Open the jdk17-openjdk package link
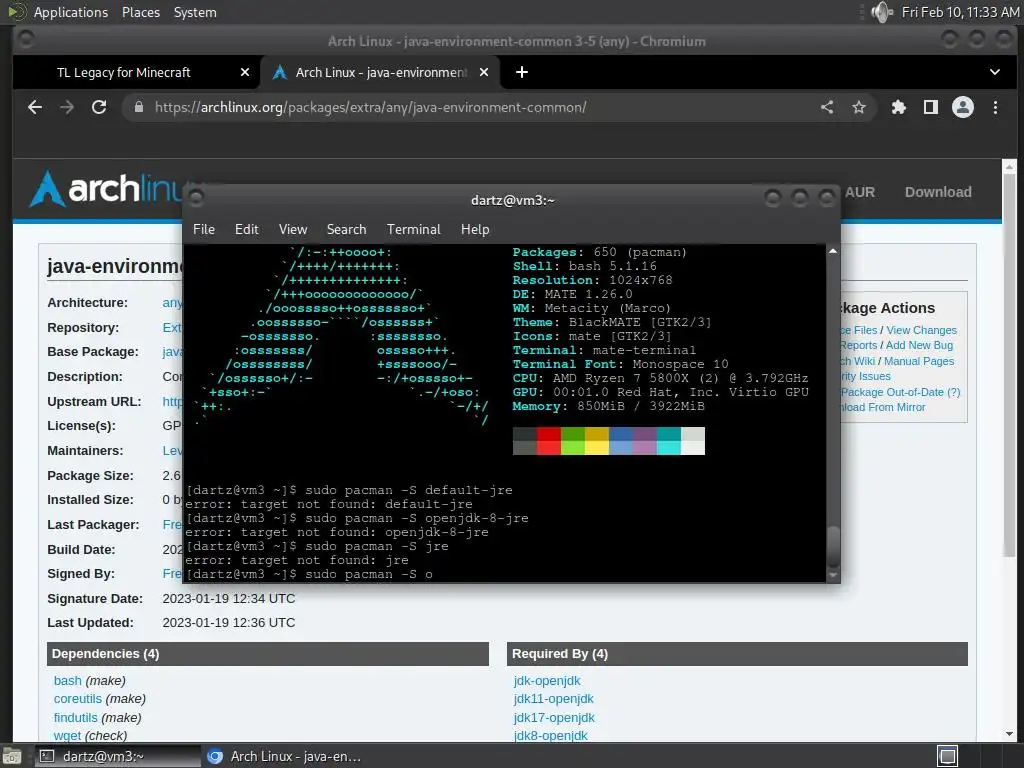The width and height of the screenshot is (1024, 768). tap(554, 718)
